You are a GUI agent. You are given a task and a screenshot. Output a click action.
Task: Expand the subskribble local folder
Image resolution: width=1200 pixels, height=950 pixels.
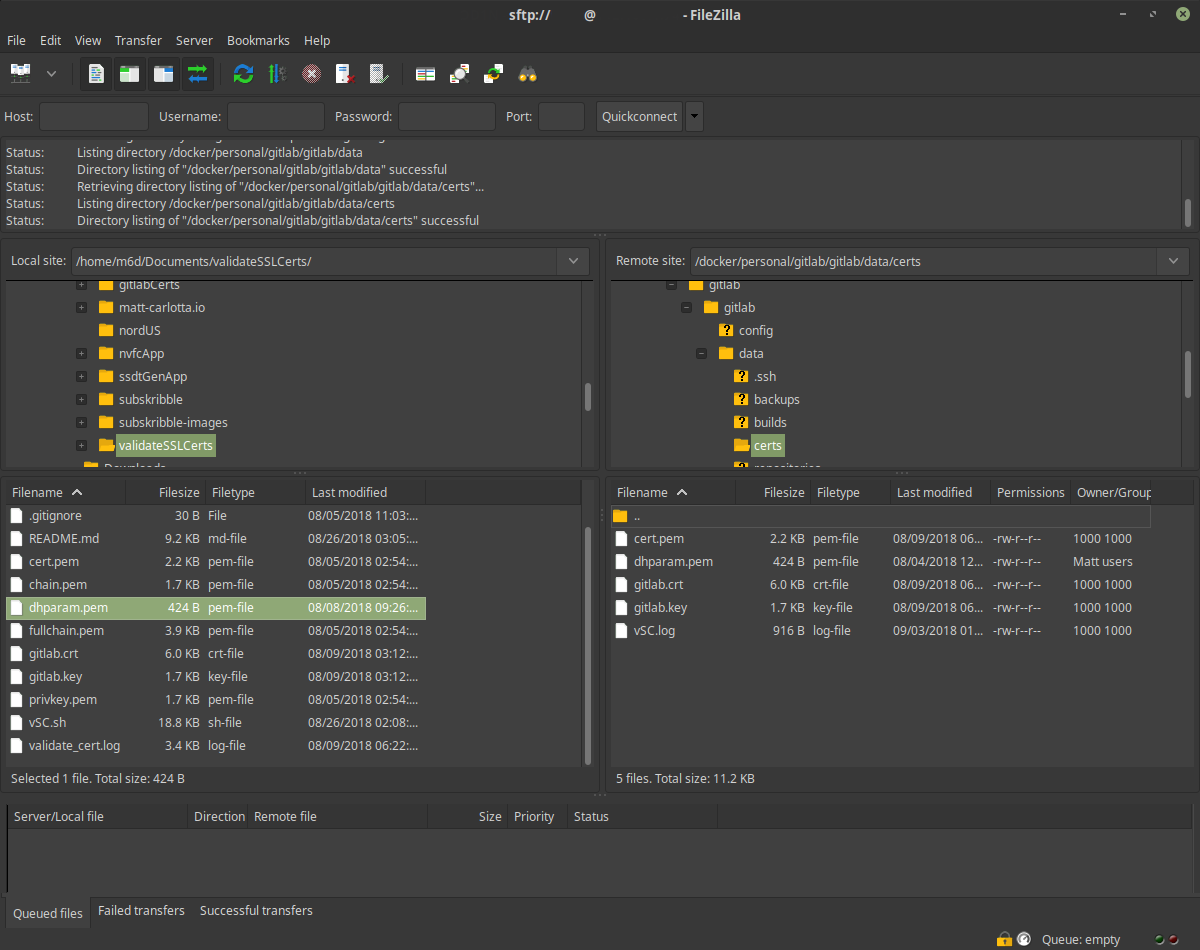point(82,399)
